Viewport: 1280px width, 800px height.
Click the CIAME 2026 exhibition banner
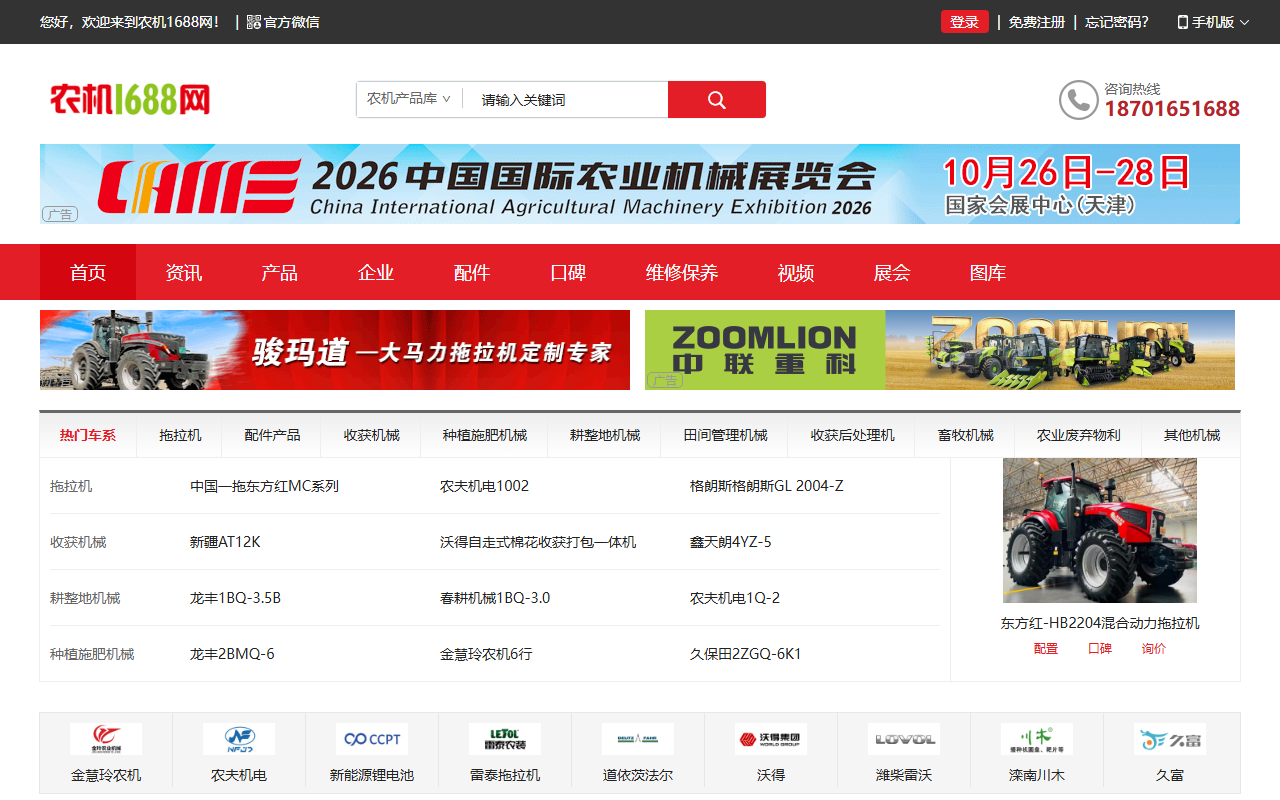tap(640, 184)
